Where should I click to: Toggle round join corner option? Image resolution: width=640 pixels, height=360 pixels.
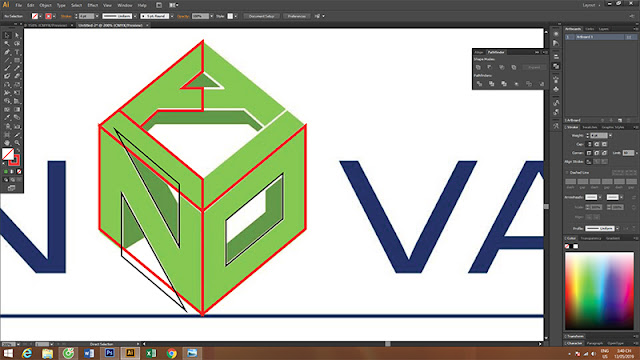[x=596, y=153]
